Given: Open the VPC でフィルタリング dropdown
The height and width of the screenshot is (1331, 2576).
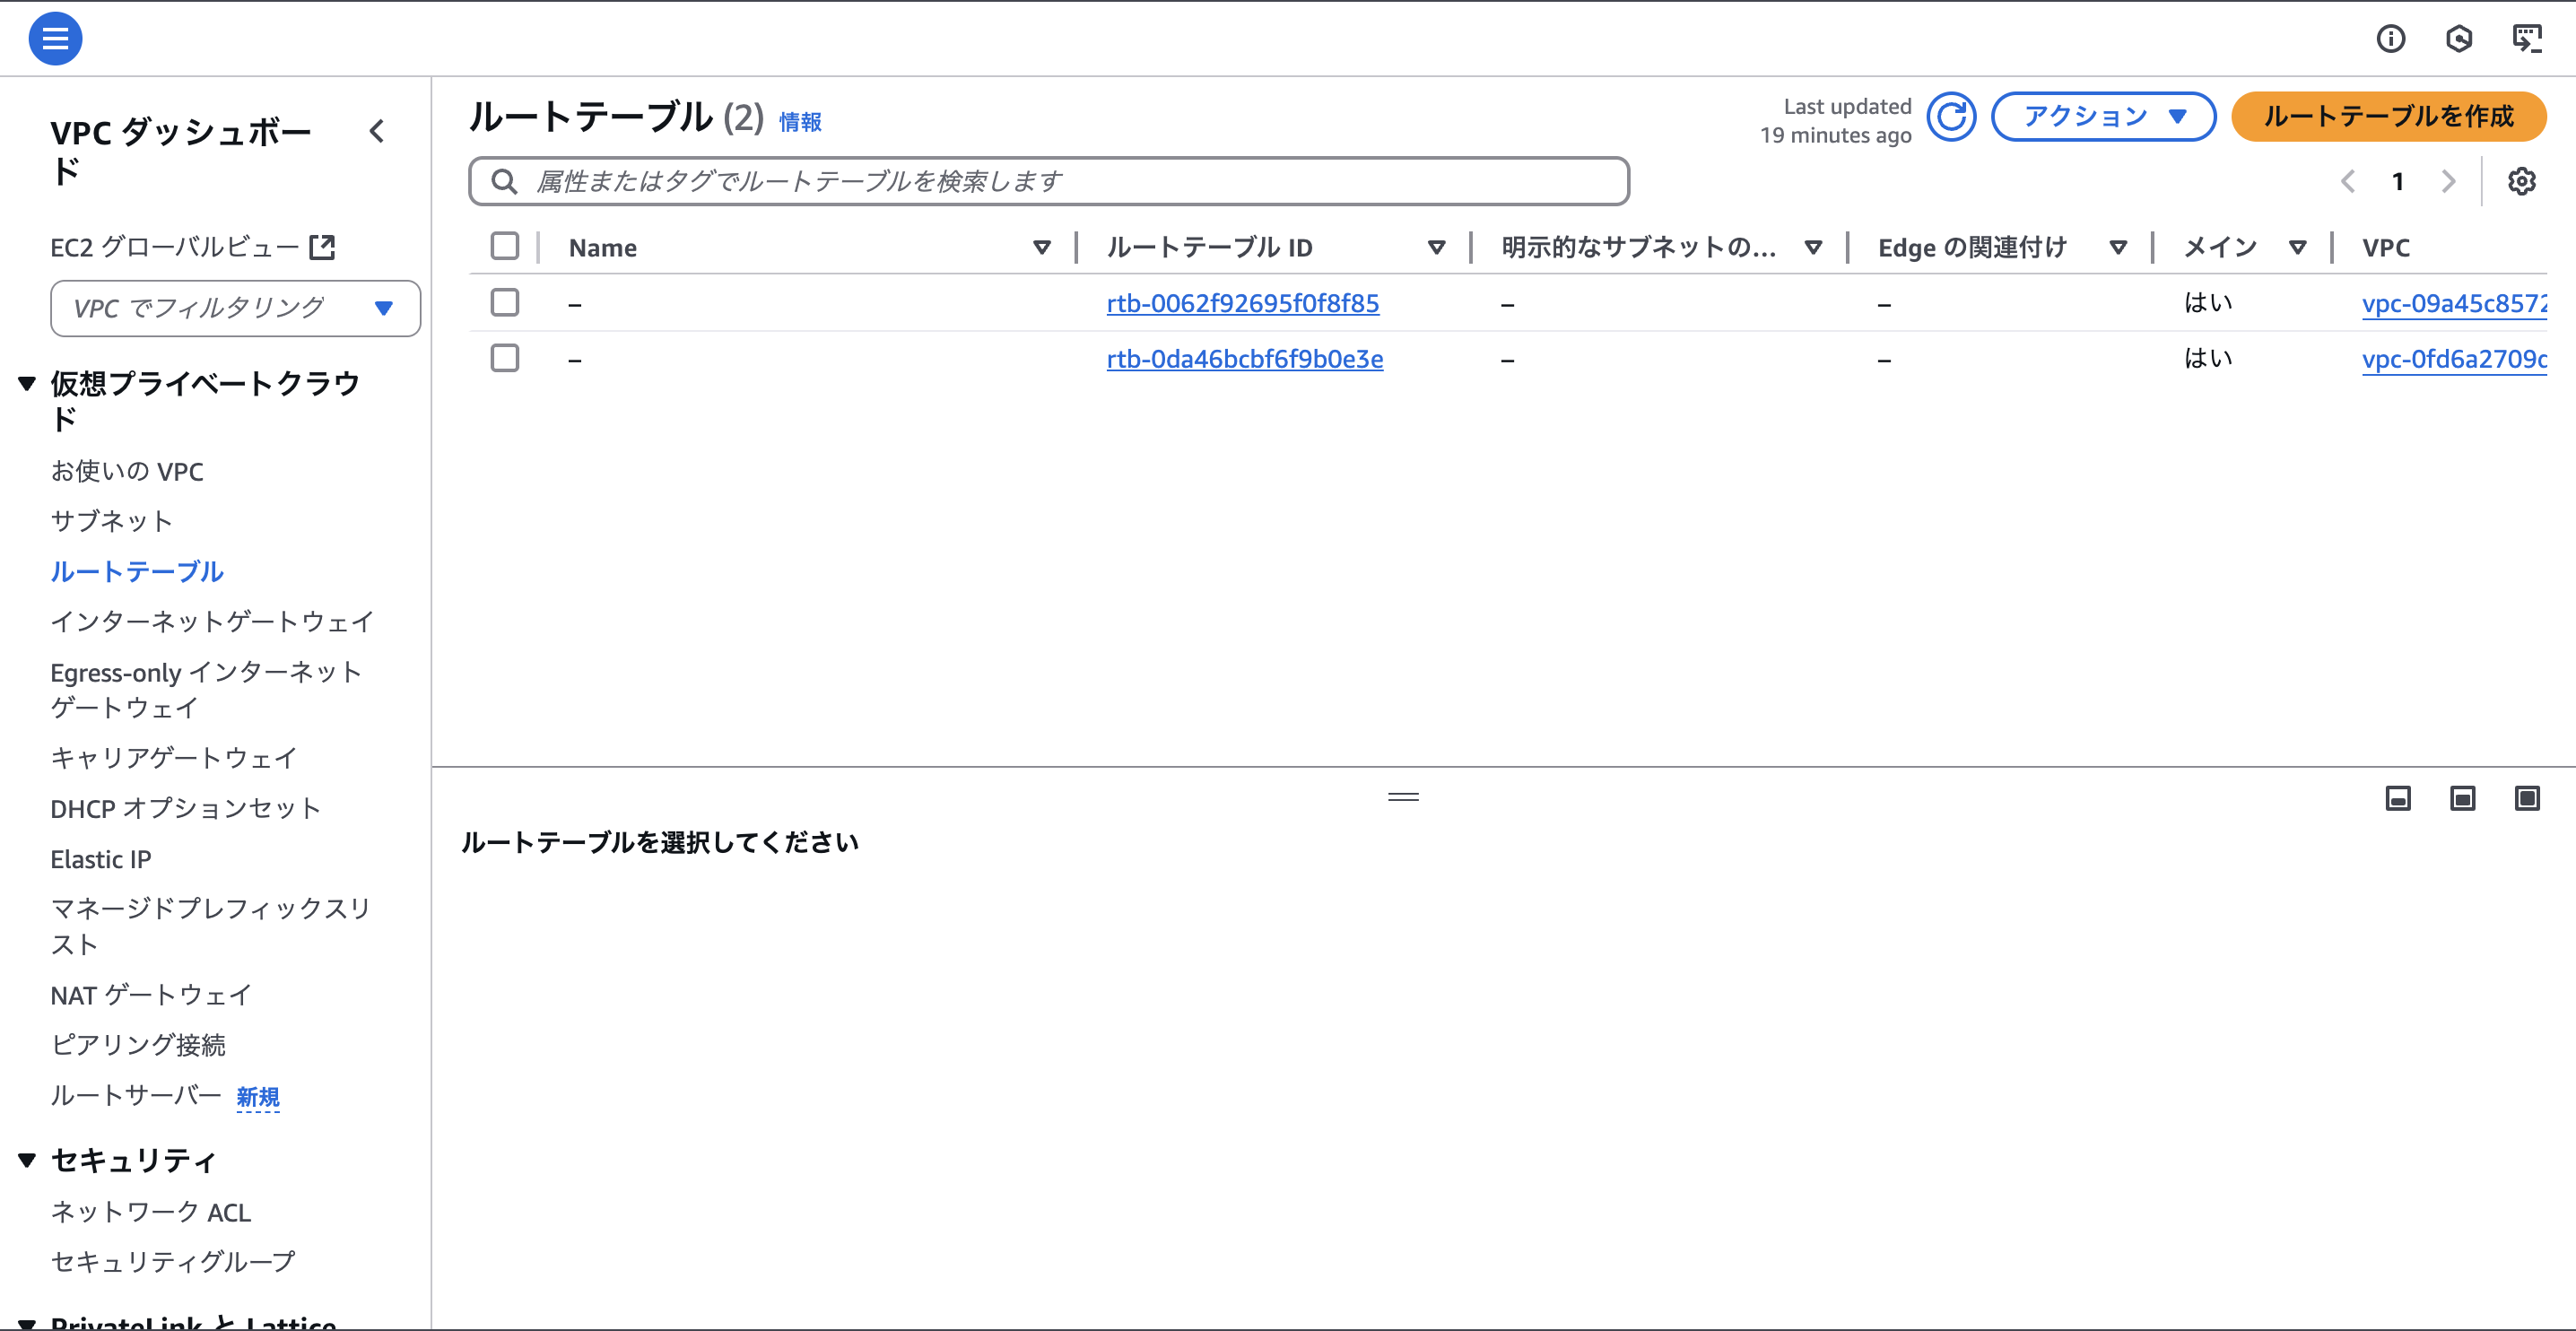Looking at the screenshot, I should point(235,308).
